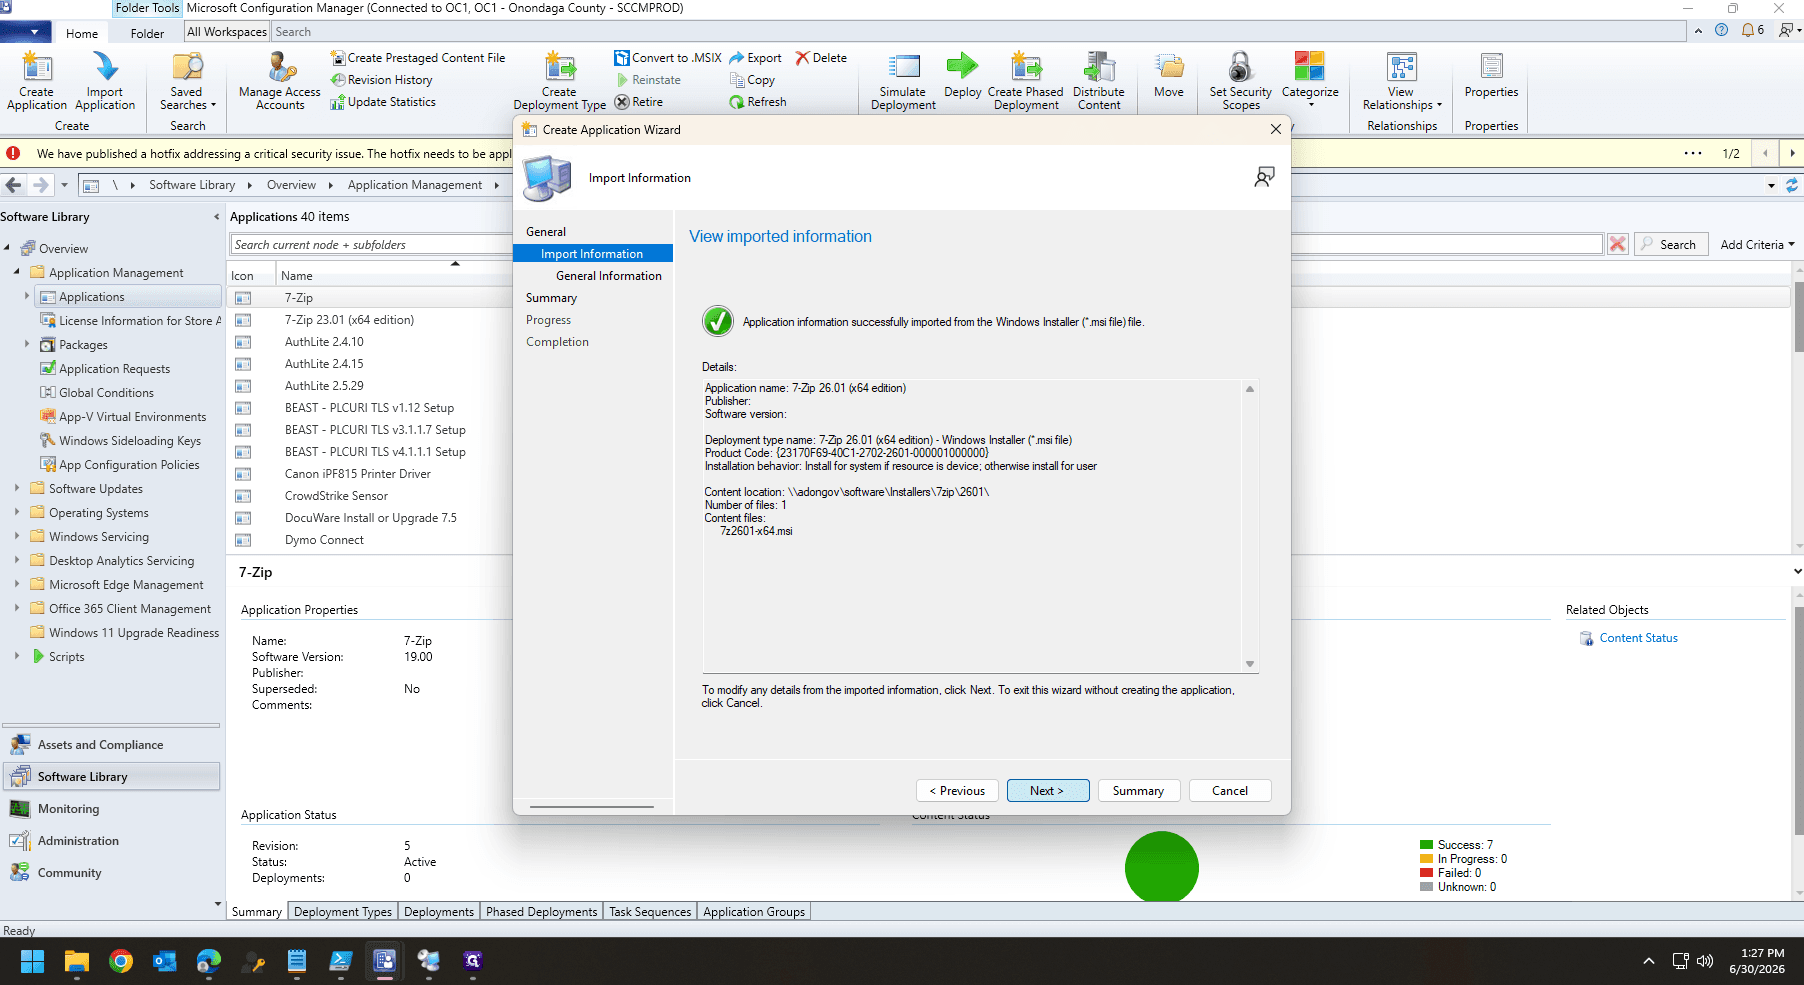The image size is (1804, 985).
Task: Switch to the Phased Deployments tab
Action: 541,912
